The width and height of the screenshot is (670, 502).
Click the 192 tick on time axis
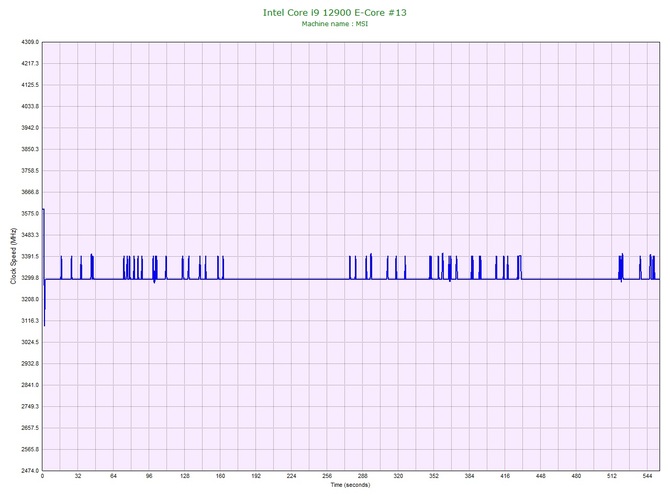click(256, 476)
